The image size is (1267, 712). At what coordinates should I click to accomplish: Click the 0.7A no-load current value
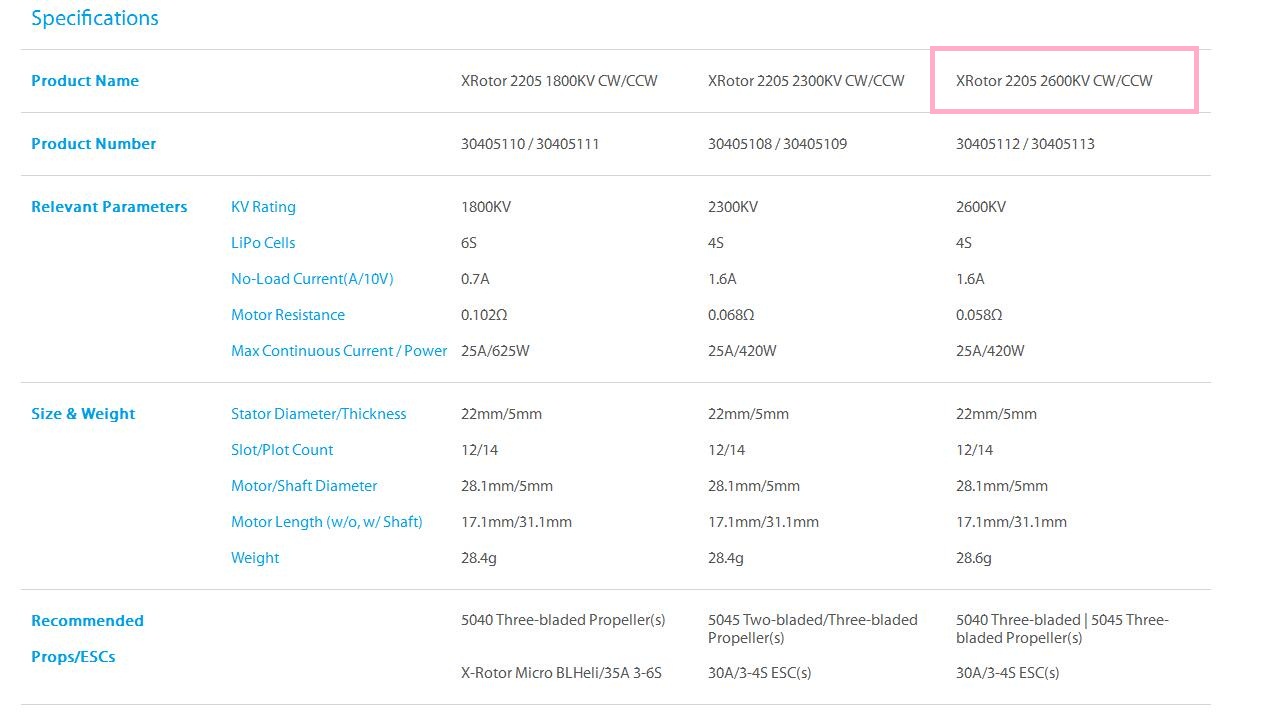tap(475, 279)
